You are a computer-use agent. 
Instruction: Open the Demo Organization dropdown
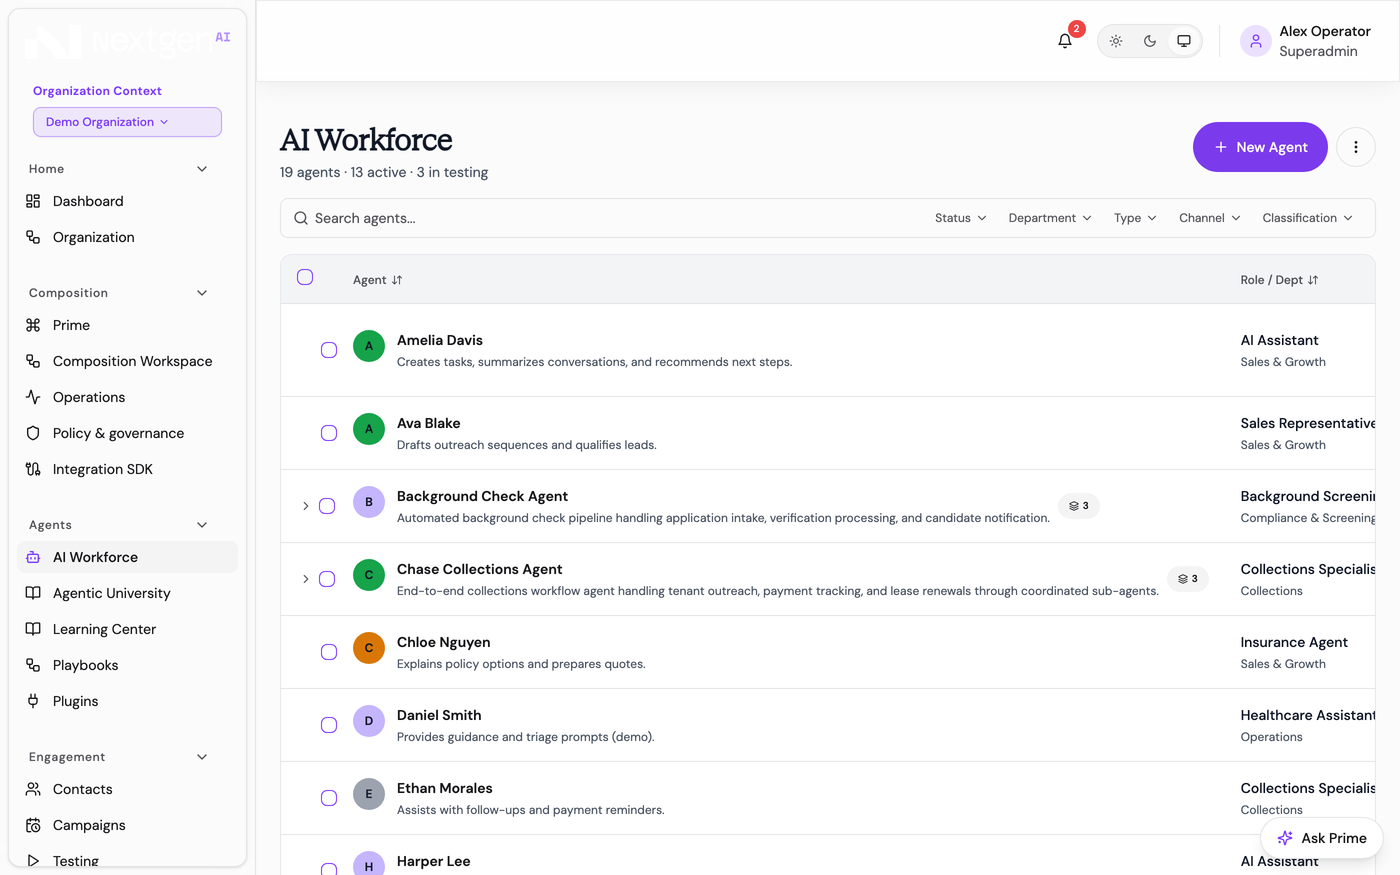127,122
